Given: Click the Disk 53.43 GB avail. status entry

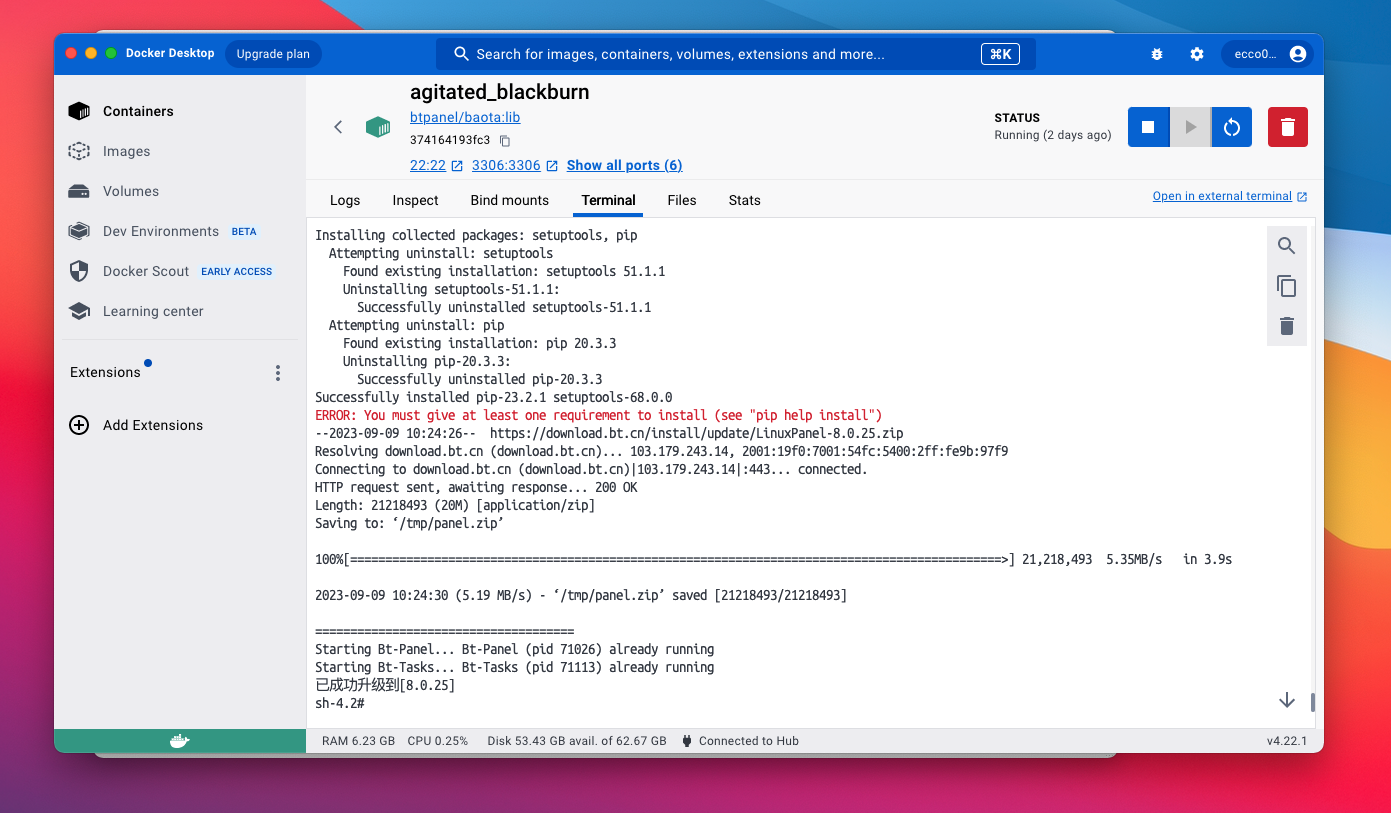Looking at the screenshot, I should pyautogui.click(x=577, y=741).
